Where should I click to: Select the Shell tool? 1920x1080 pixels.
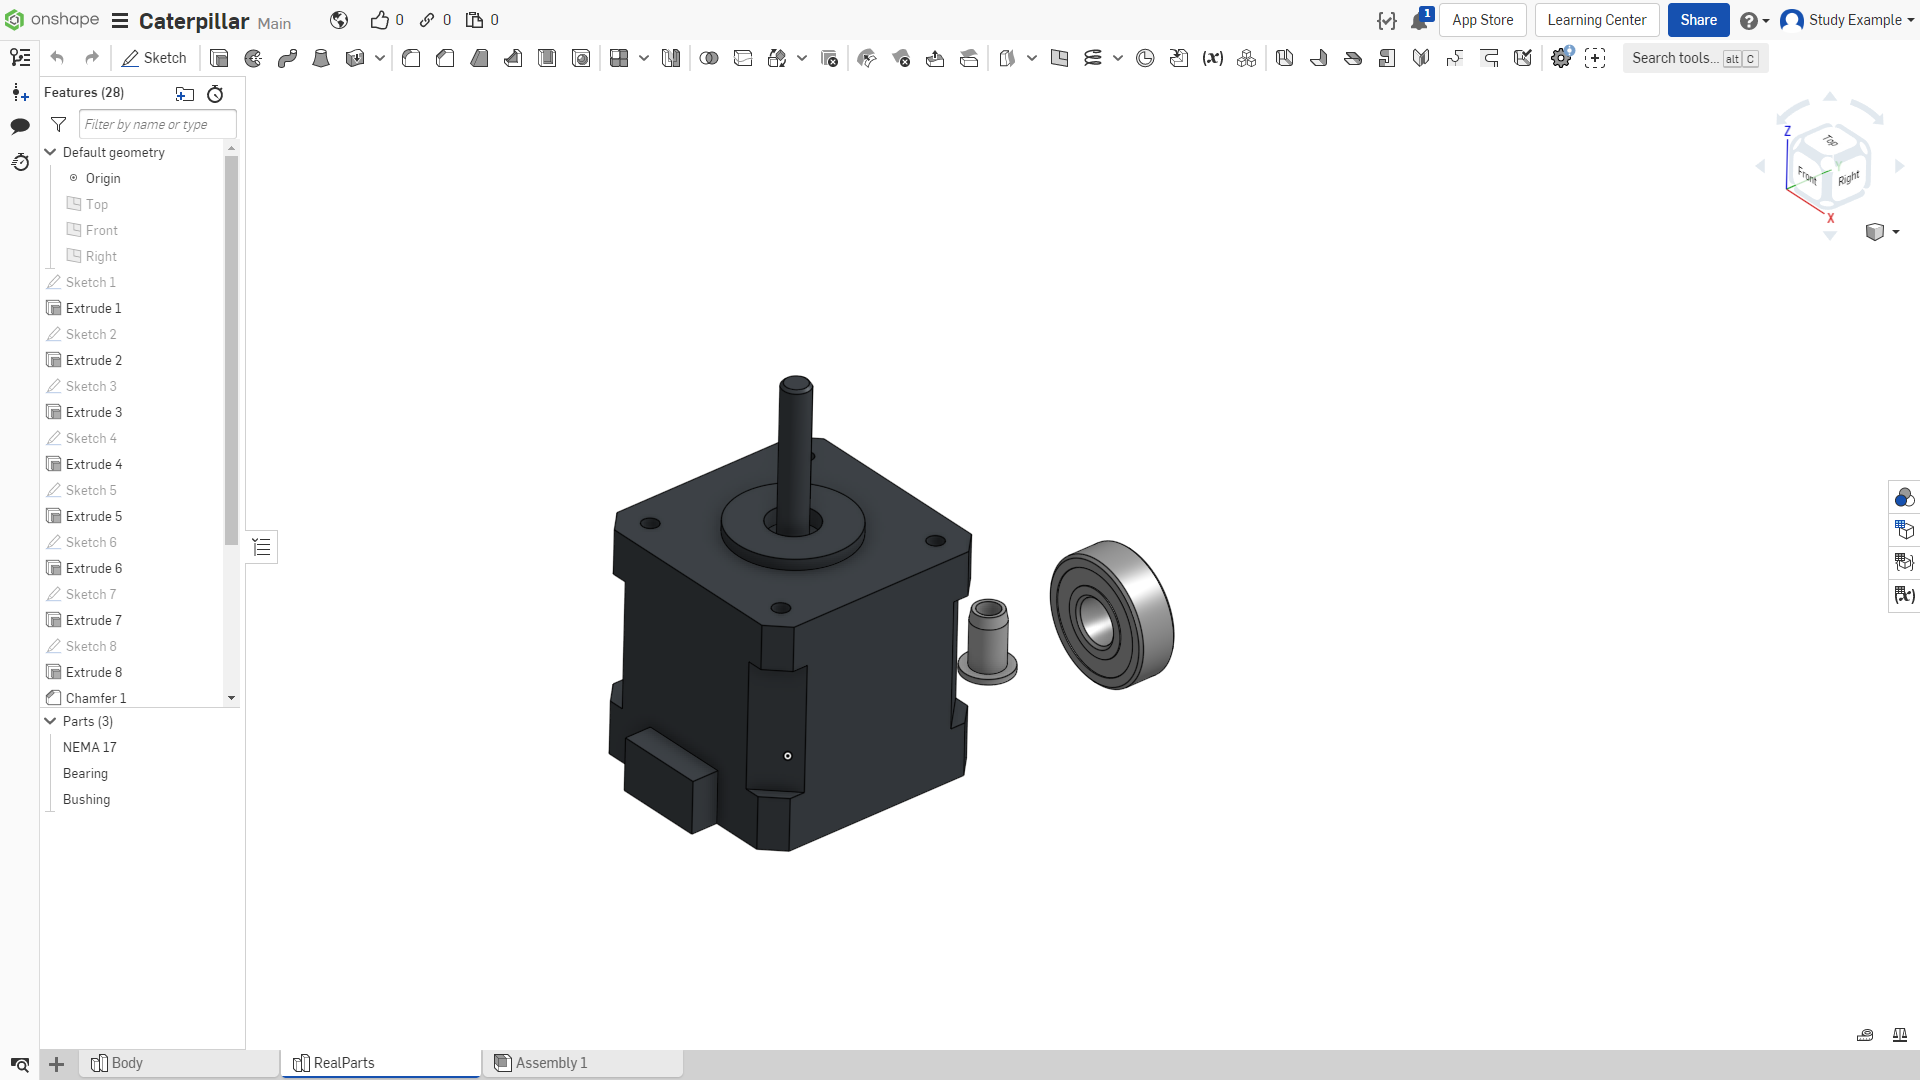click(547, 58)
